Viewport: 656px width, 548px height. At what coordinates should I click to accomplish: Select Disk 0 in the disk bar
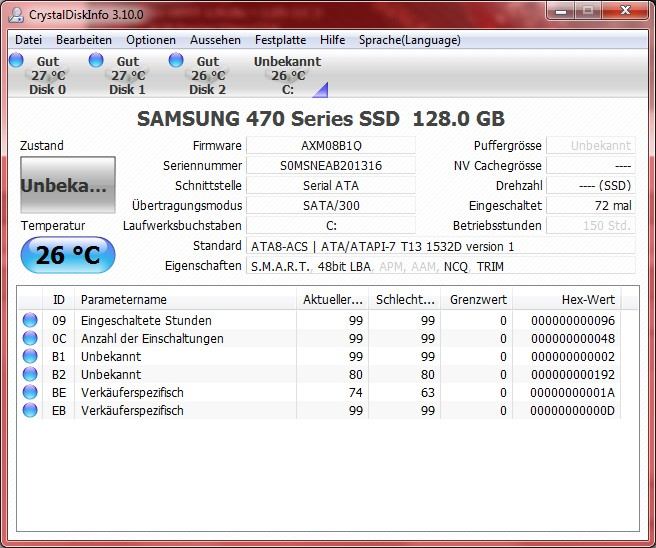[48, 75]
